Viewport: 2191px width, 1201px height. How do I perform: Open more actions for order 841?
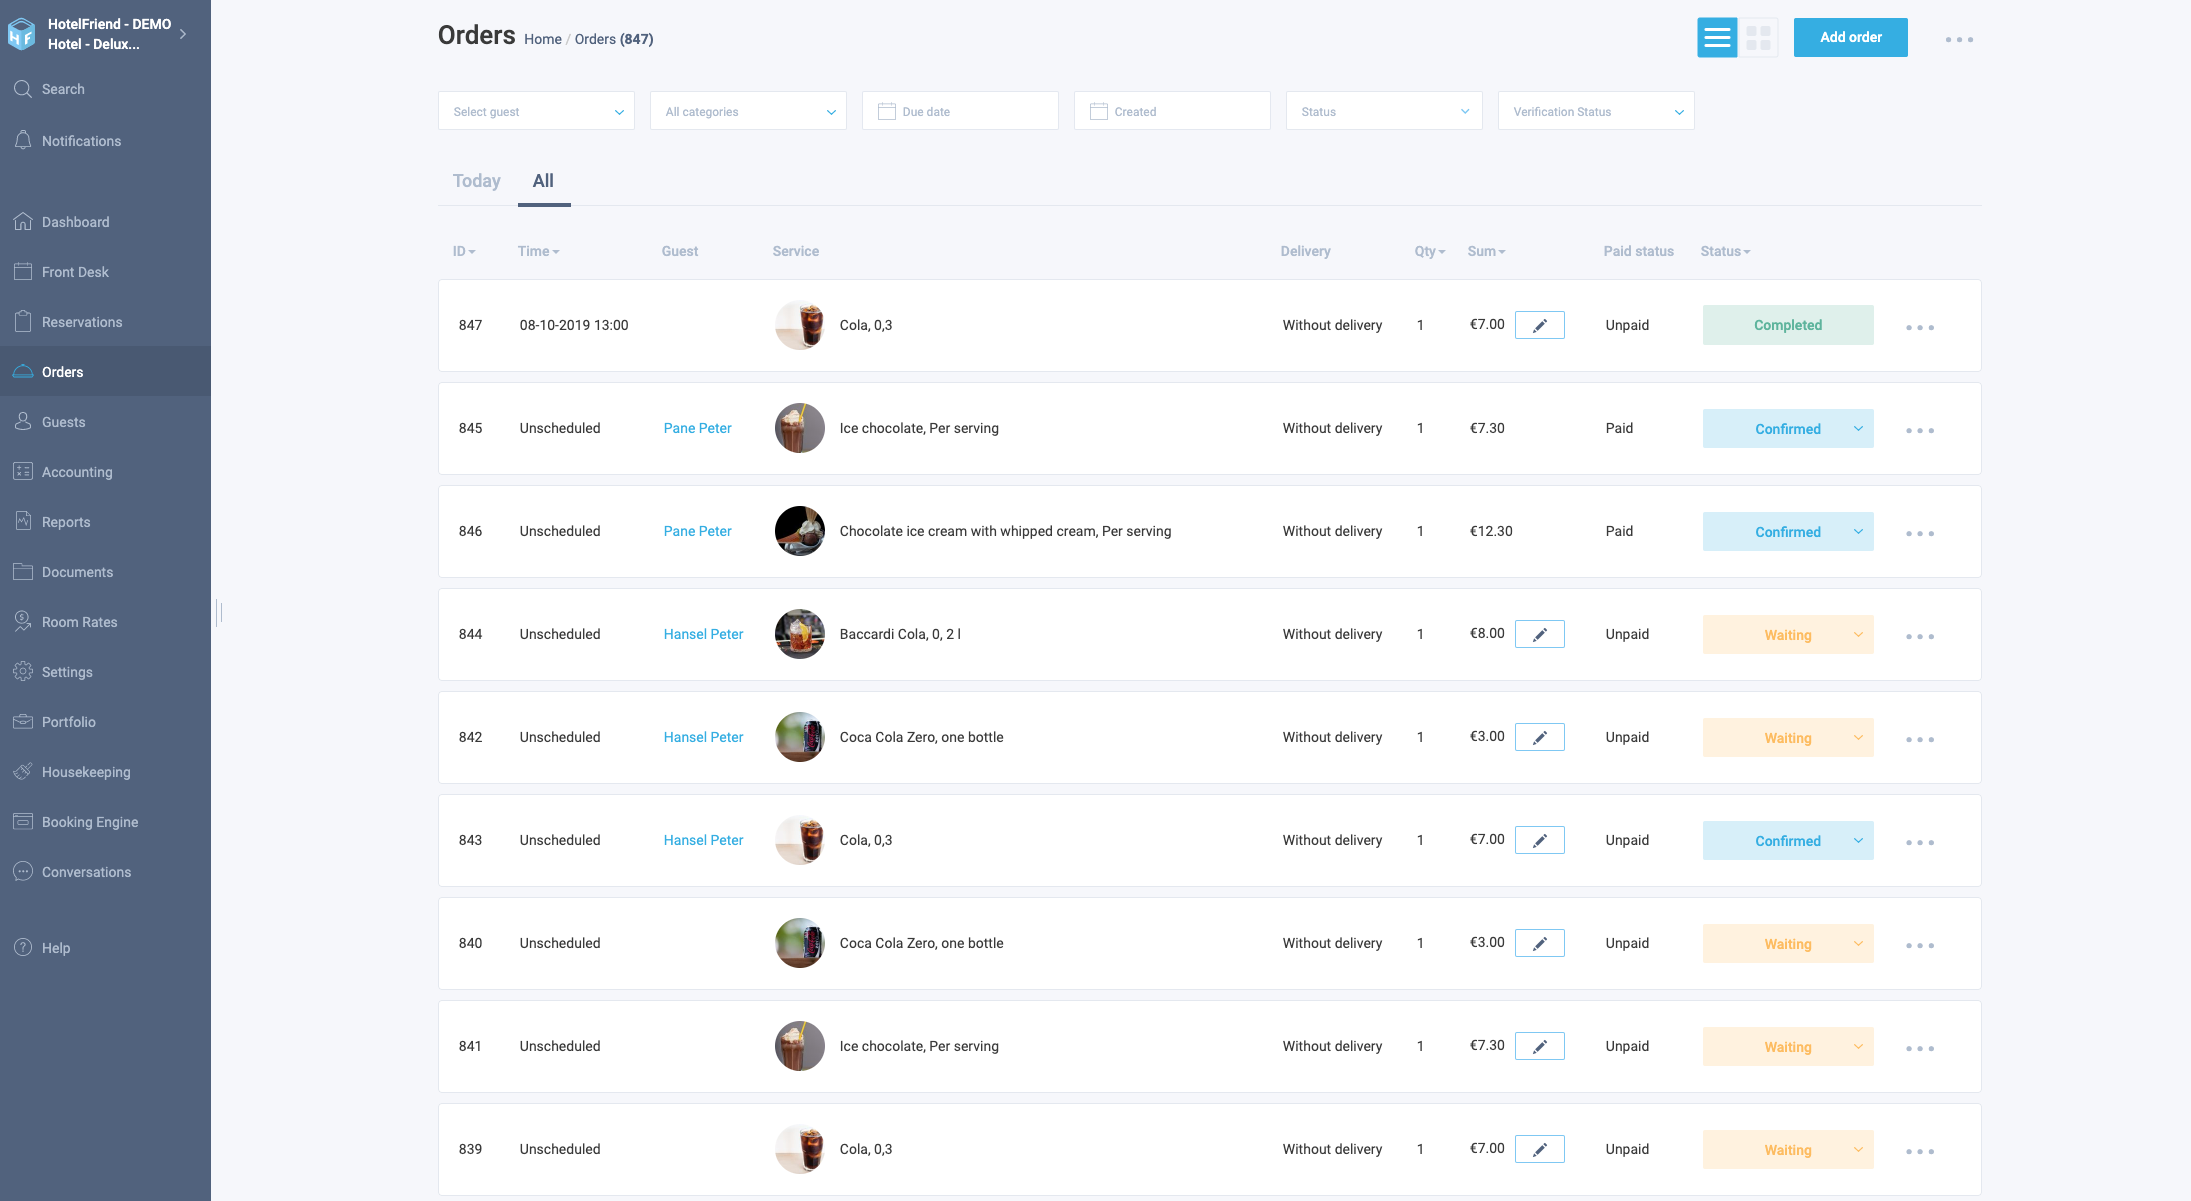tap(1919, 1049)
